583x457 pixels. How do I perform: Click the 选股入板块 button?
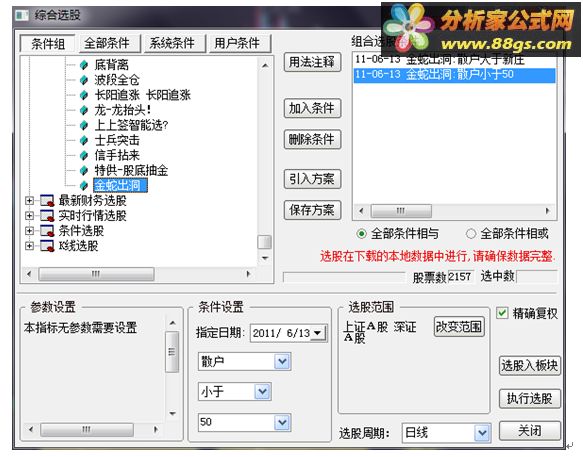529,366
